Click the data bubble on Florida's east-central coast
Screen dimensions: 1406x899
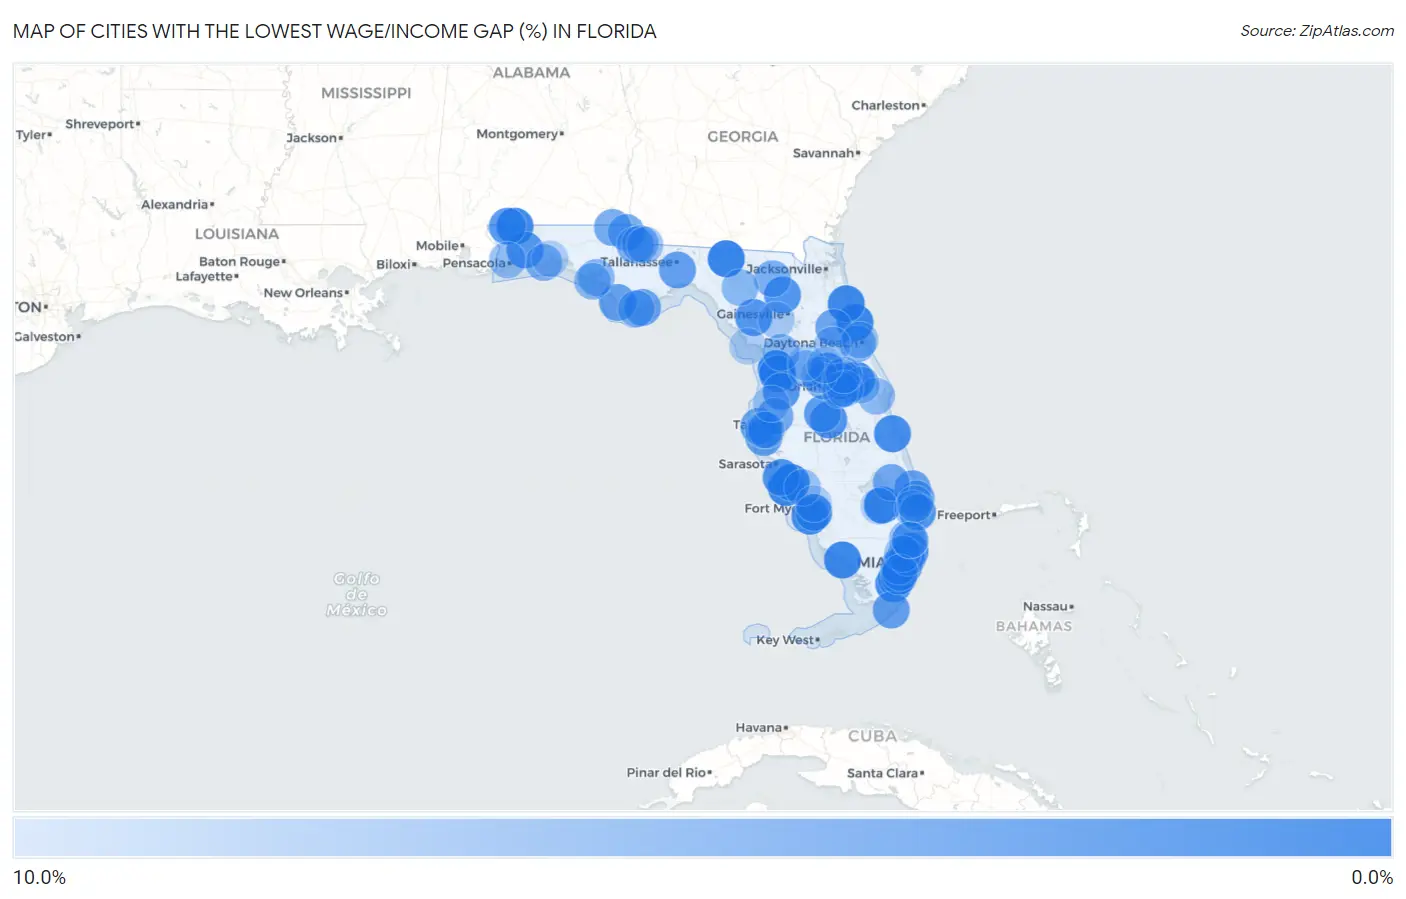[892, 434]
